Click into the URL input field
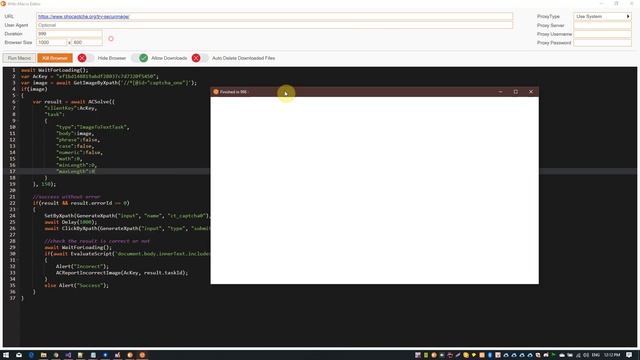This screenshot has height=360, width=640. [275, 16]
